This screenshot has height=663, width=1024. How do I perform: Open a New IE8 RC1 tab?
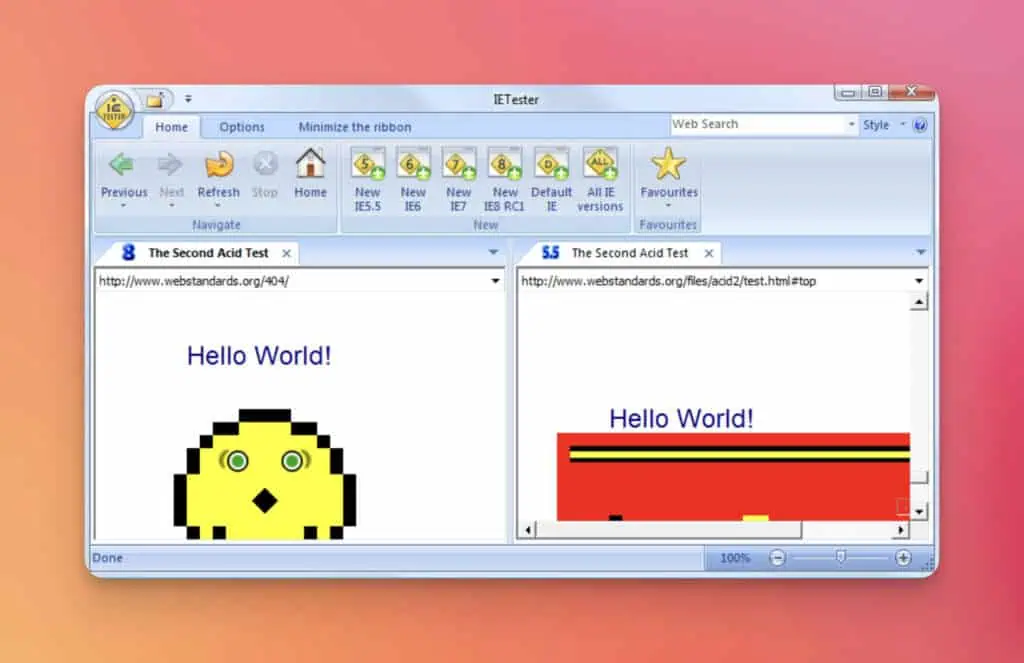[505, 164]
